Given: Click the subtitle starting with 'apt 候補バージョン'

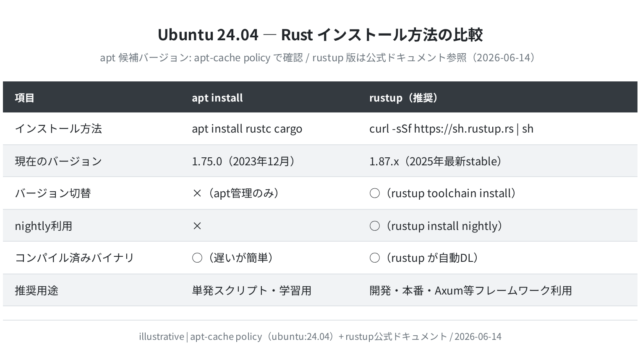Looking at the screenshot, I should [318, 58].
